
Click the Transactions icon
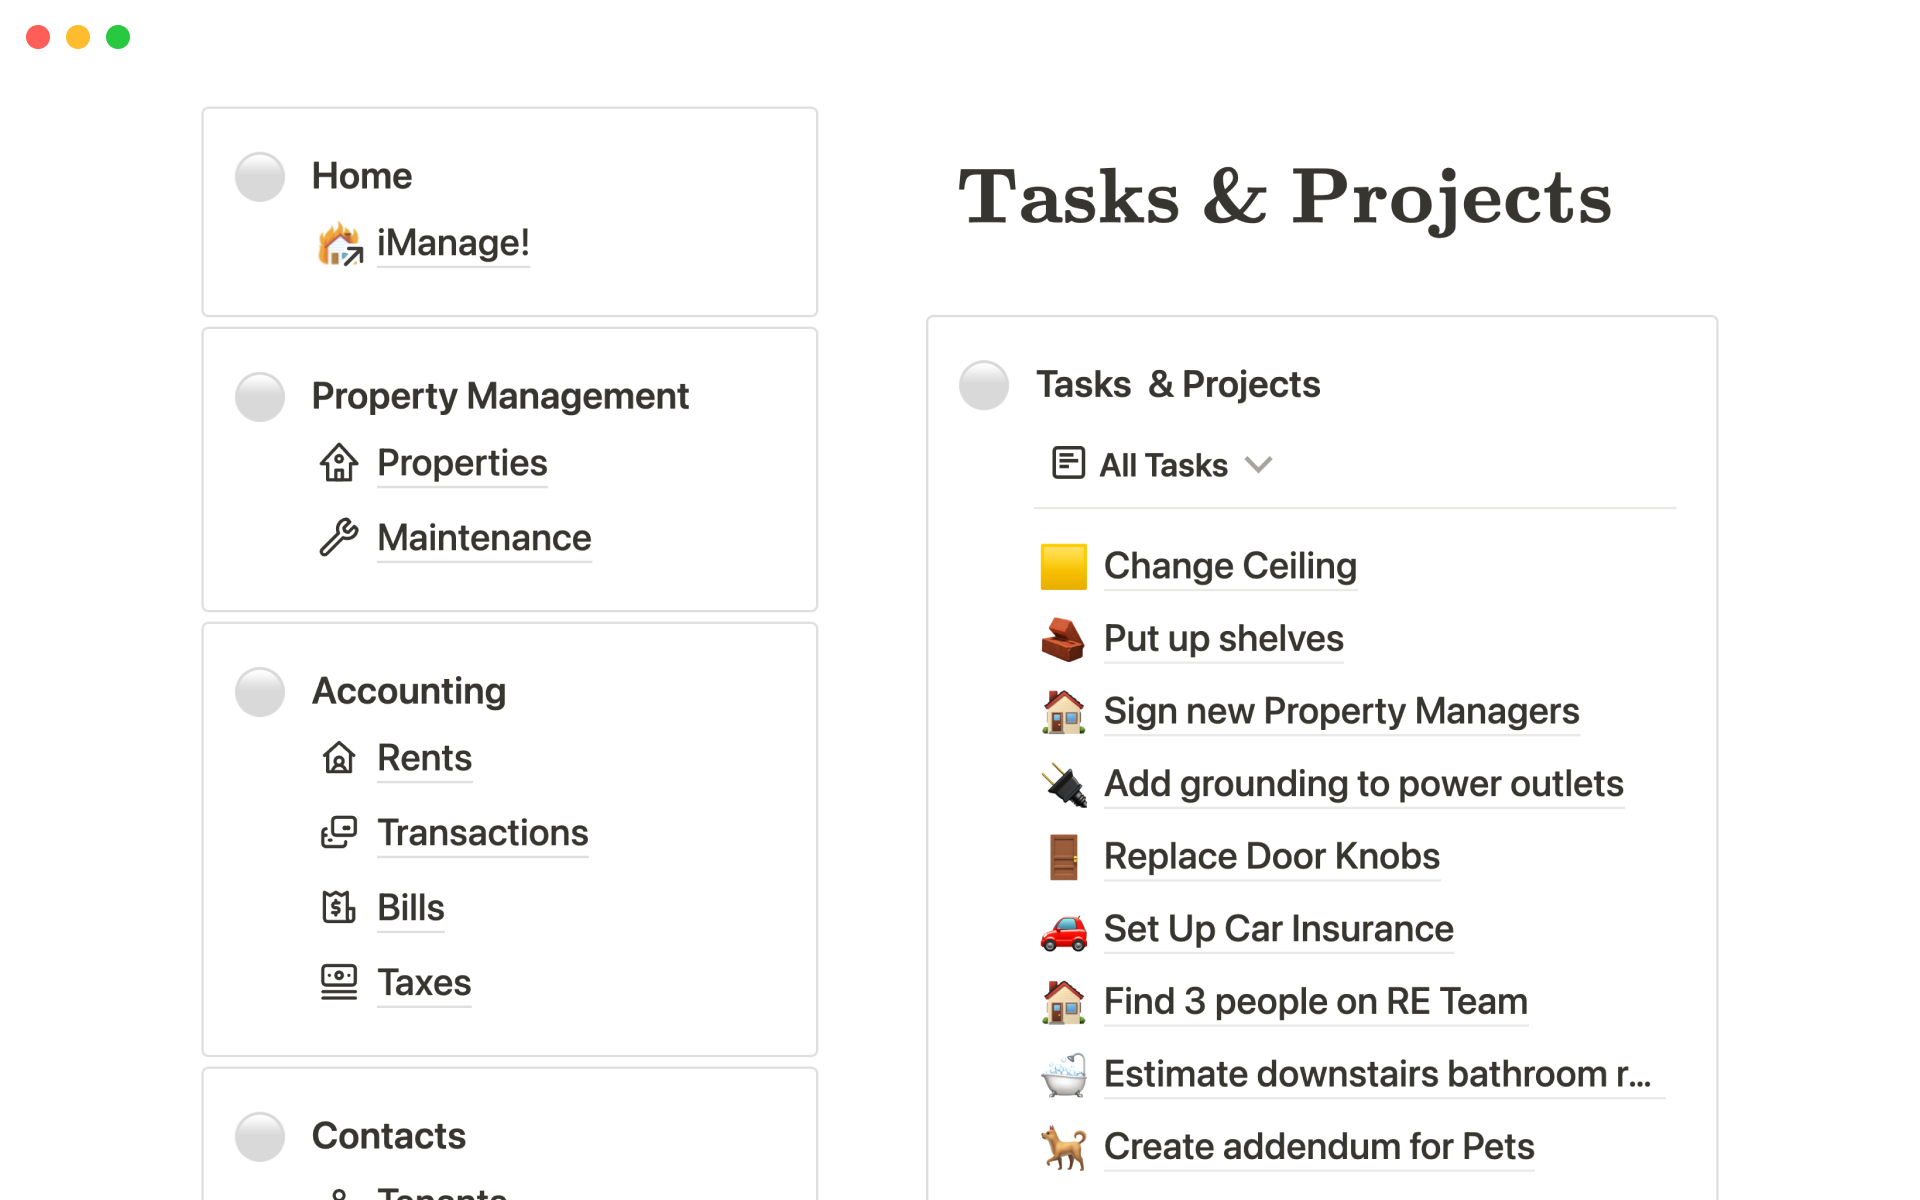coord(339,833)
